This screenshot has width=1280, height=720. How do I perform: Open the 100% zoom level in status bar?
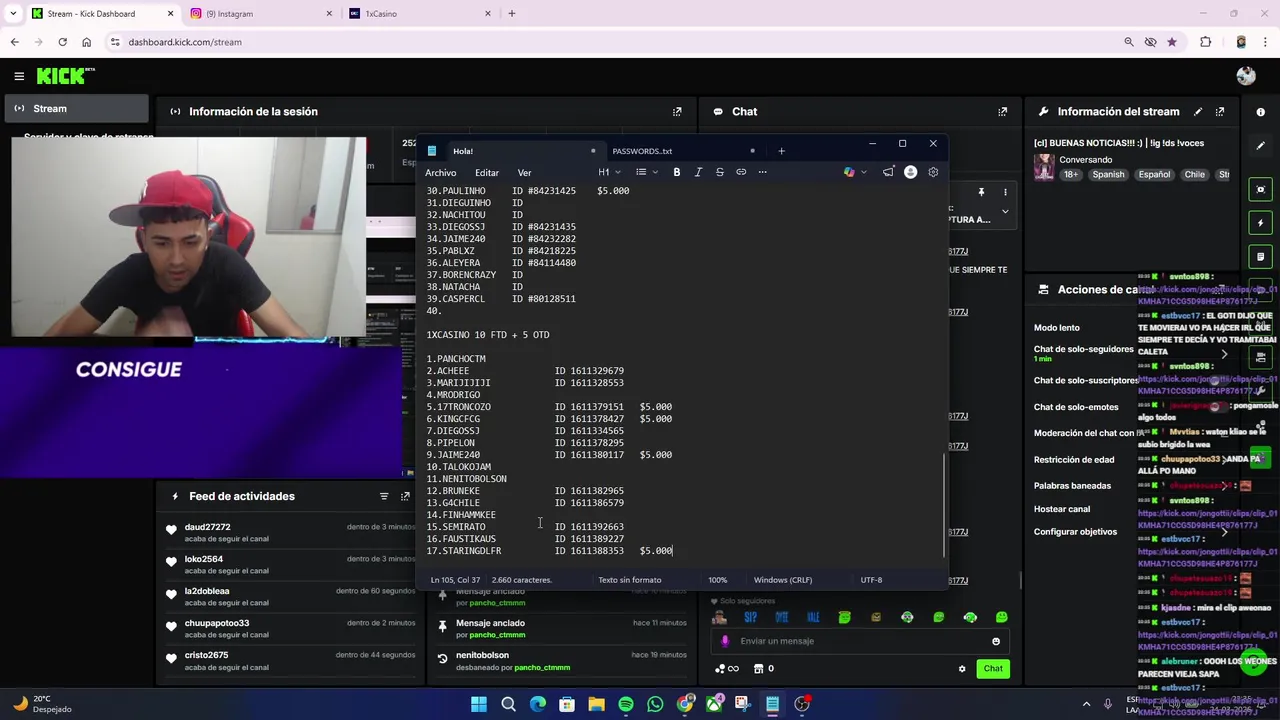click(717, 580)
